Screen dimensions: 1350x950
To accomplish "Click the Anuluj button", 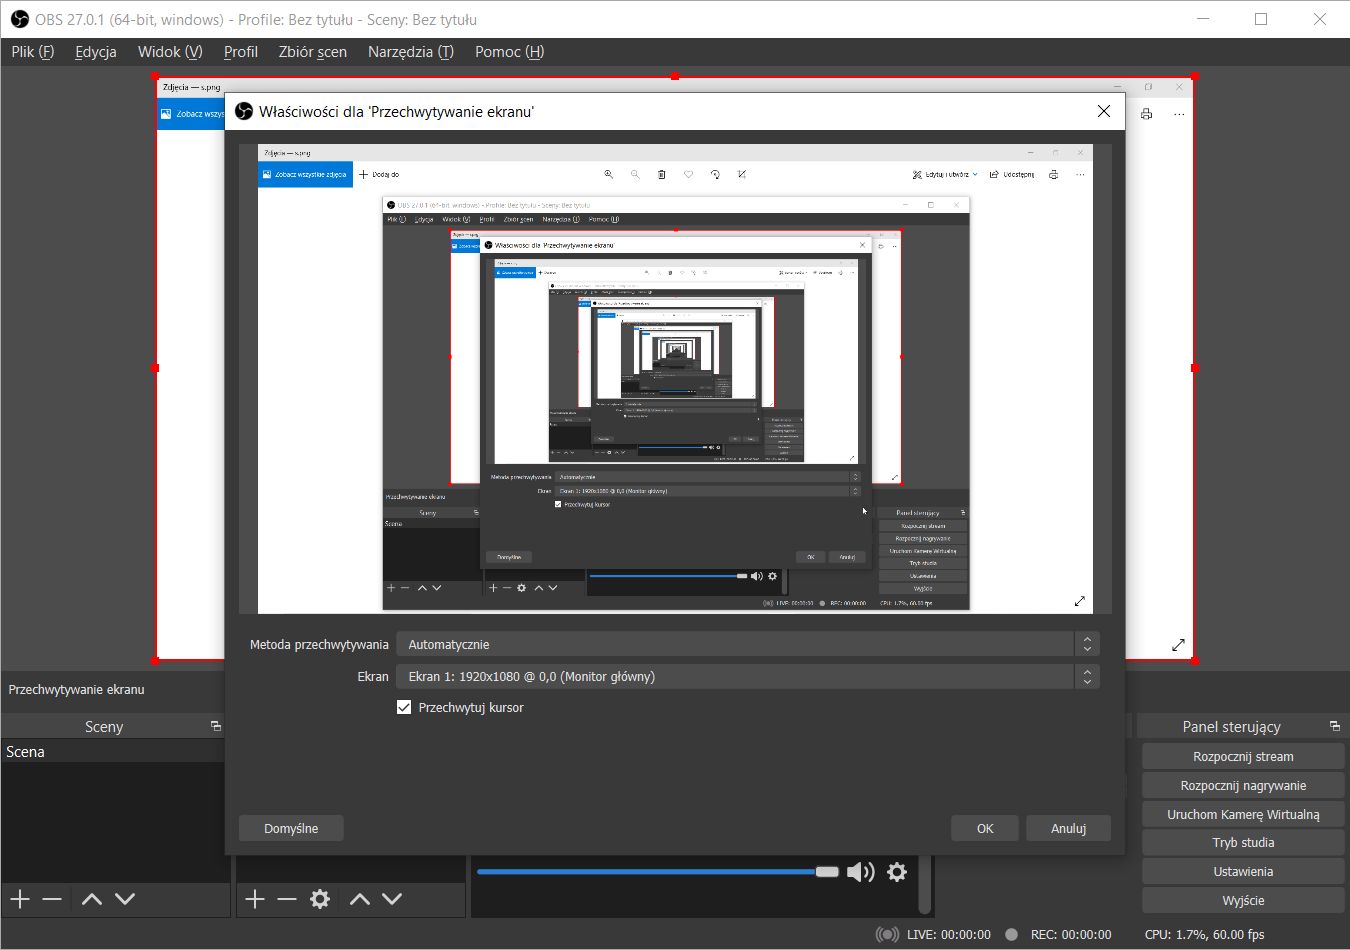I will tap(1068, 828).
